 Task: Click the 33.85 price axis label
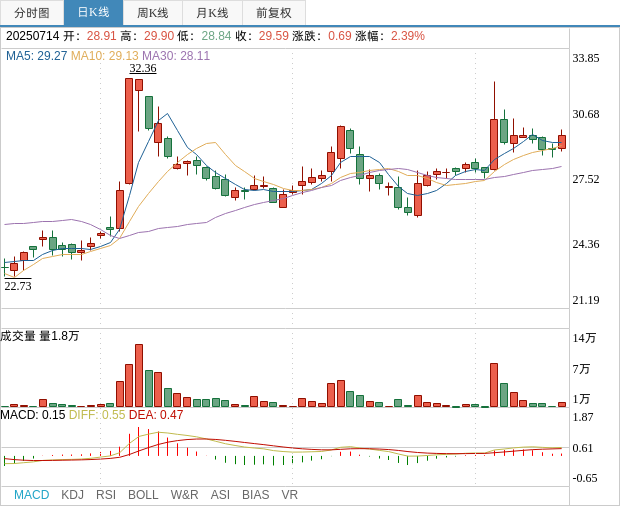point(586,58)
